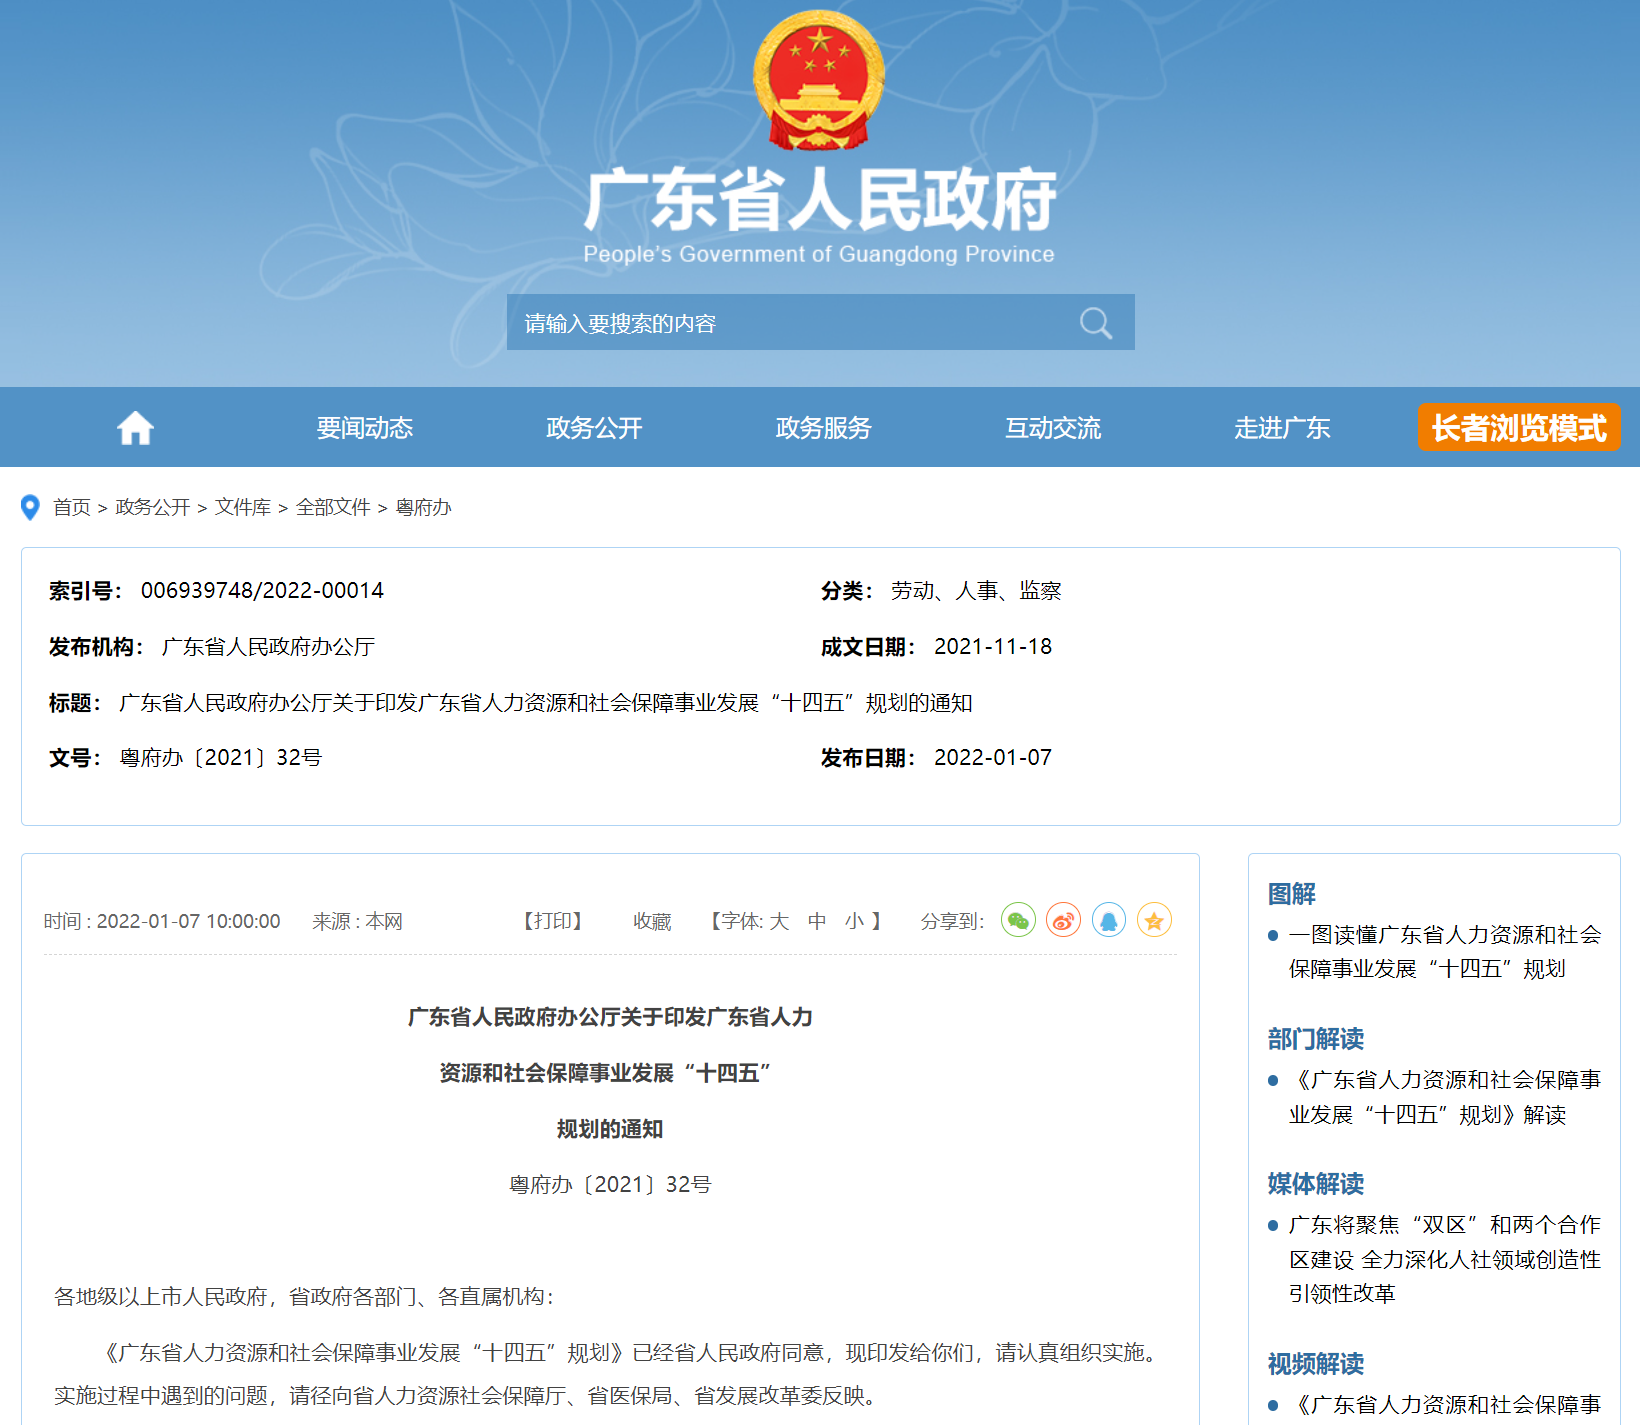Click the document title in 标题 row
Viewport: 1640px width, 1425px height.
[x=546, y=703]
